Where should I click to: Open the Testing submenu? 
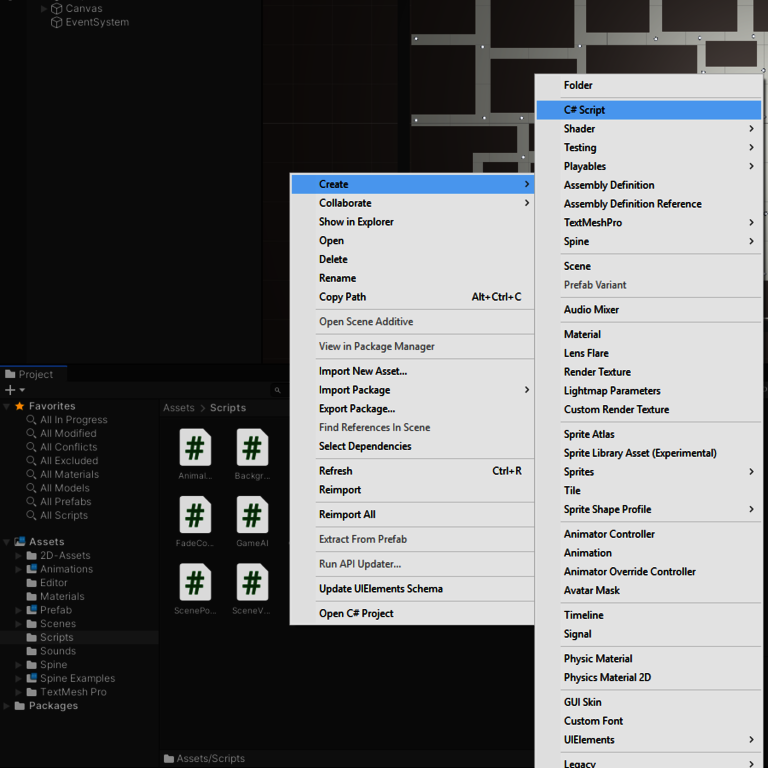[648, 147]
